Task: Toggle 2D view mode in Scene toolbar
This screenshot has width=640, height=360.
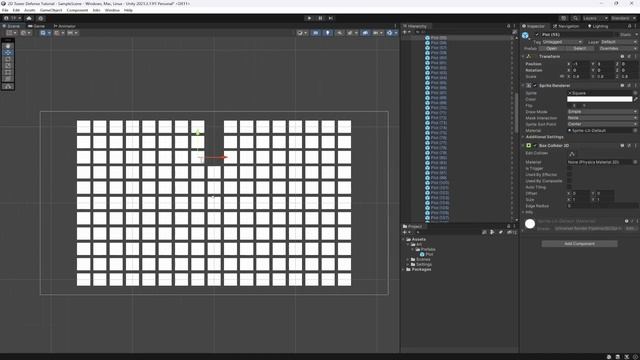Action: pos(316,33)
